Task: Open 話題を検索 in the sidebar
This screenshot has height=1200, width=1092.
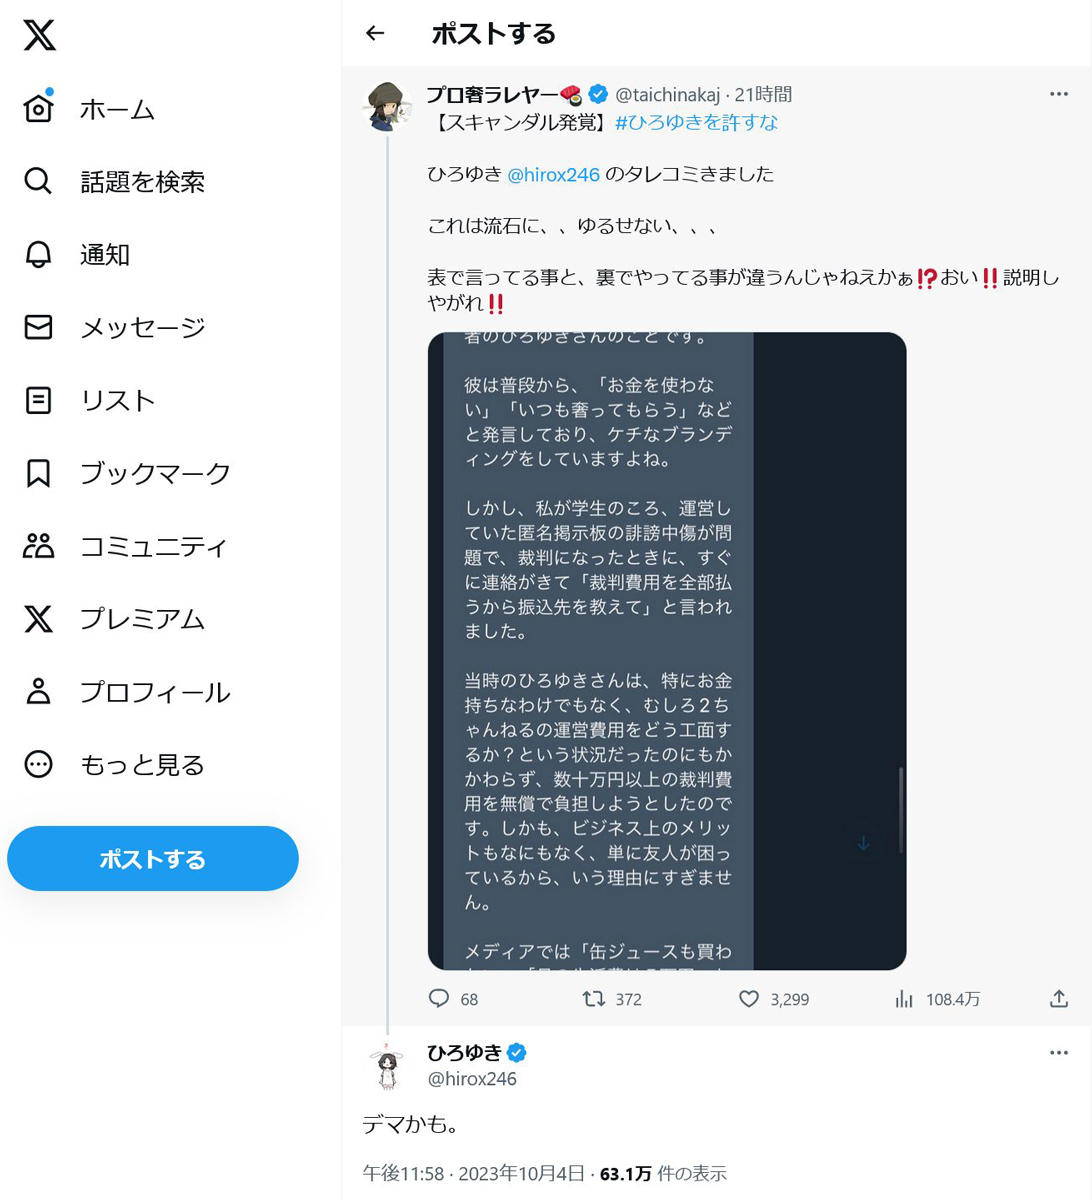Action: (114, 181)
